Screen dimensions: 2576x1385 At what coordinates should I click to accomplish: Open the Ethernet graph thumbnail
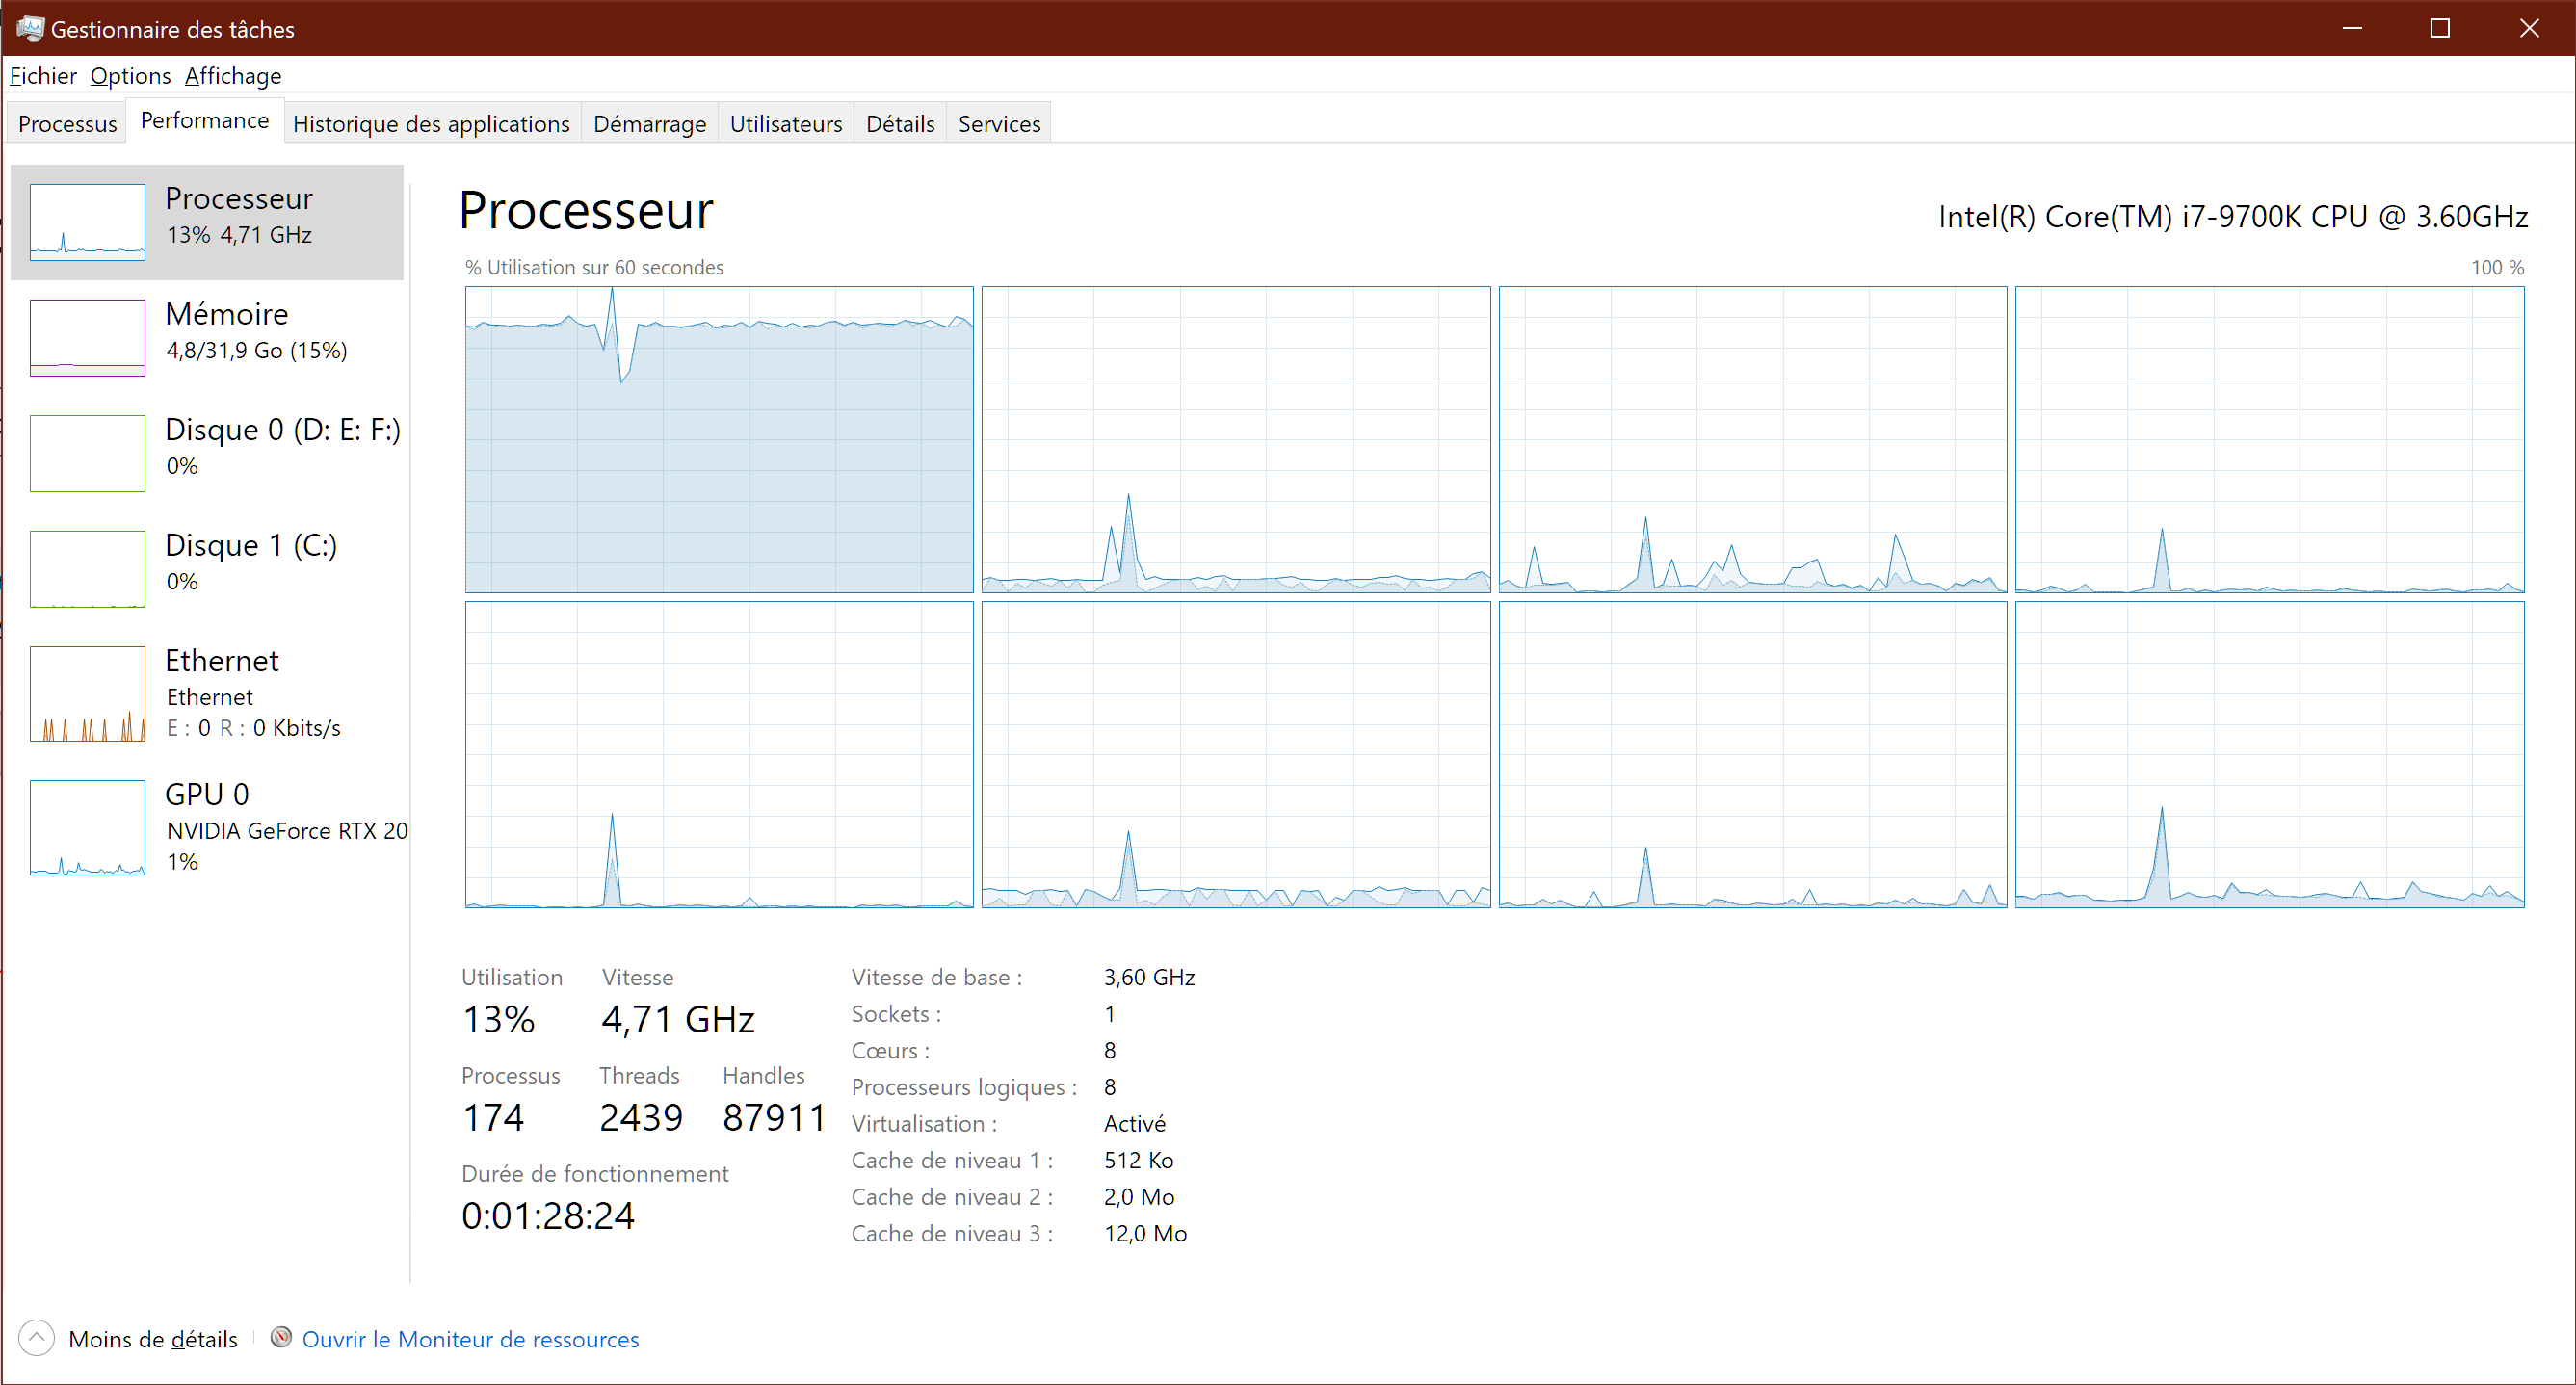[87, 694]
